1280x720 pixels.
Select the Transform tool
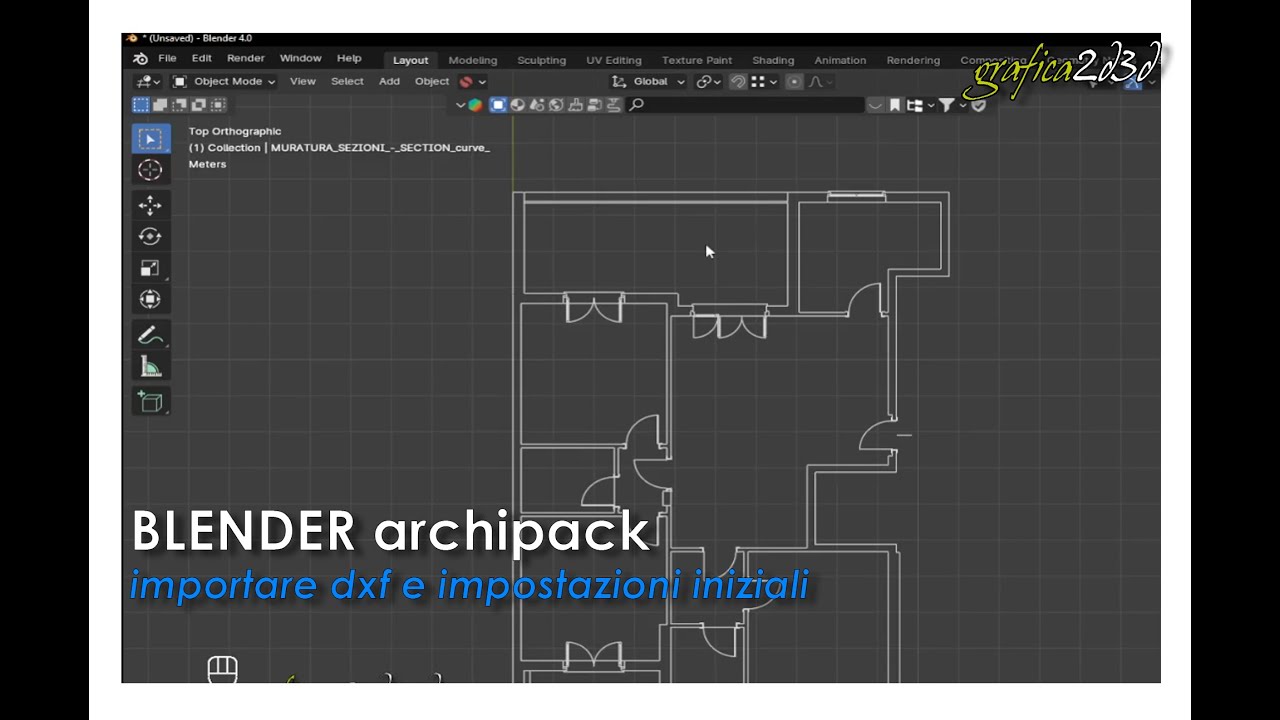coord(150,299)
